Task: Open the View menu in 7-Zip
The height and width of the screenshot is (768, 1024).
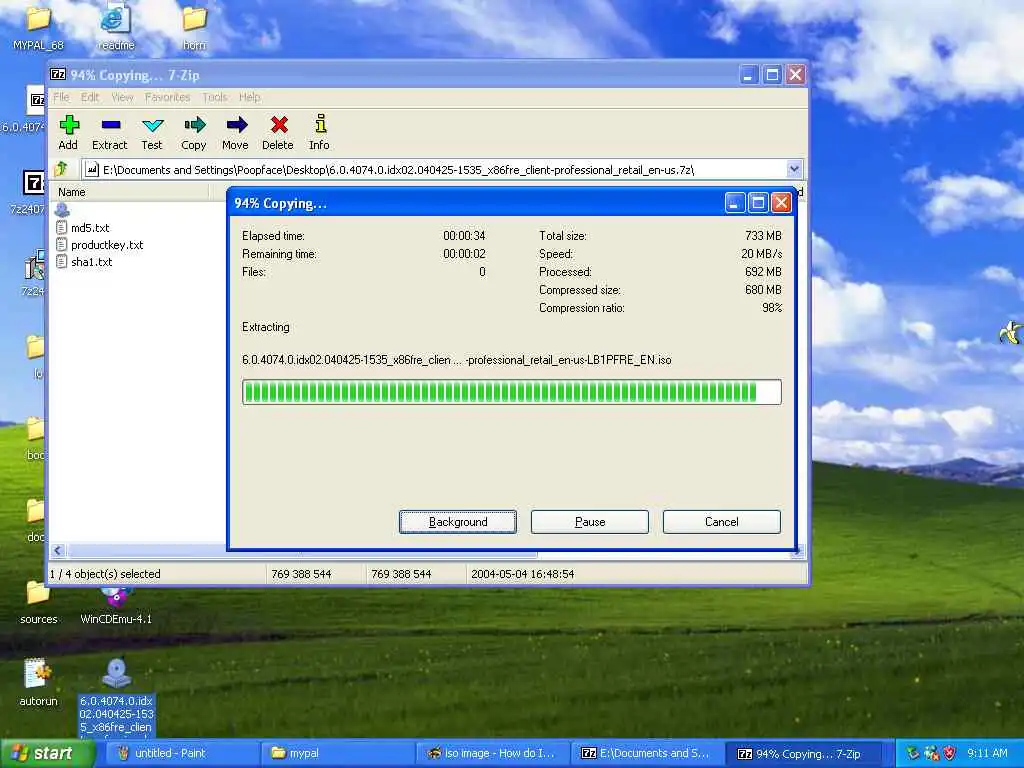Action: pos(122,97)
